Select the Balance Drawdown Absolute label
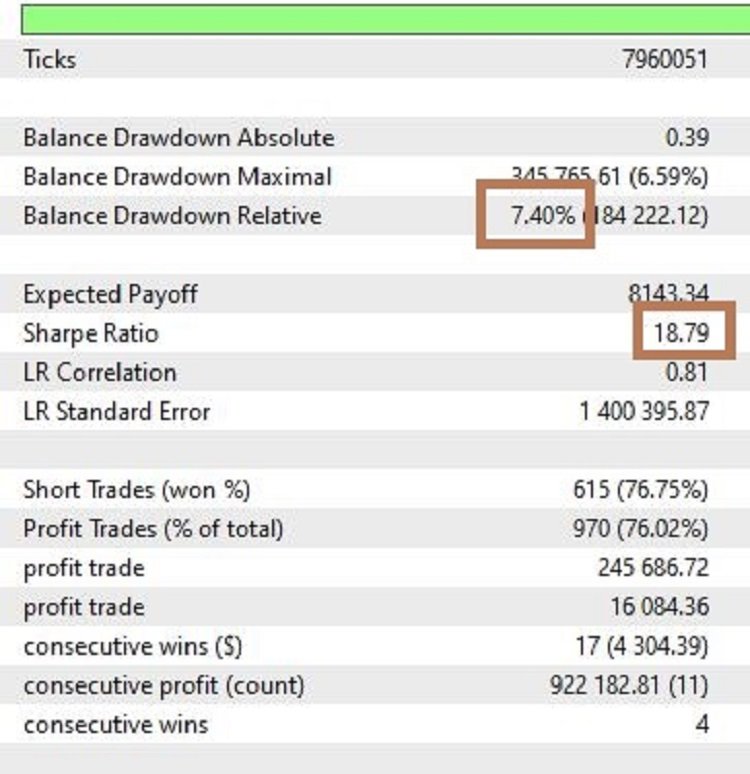Viewport: 750px width, 774px height. (x=178, y=138)
